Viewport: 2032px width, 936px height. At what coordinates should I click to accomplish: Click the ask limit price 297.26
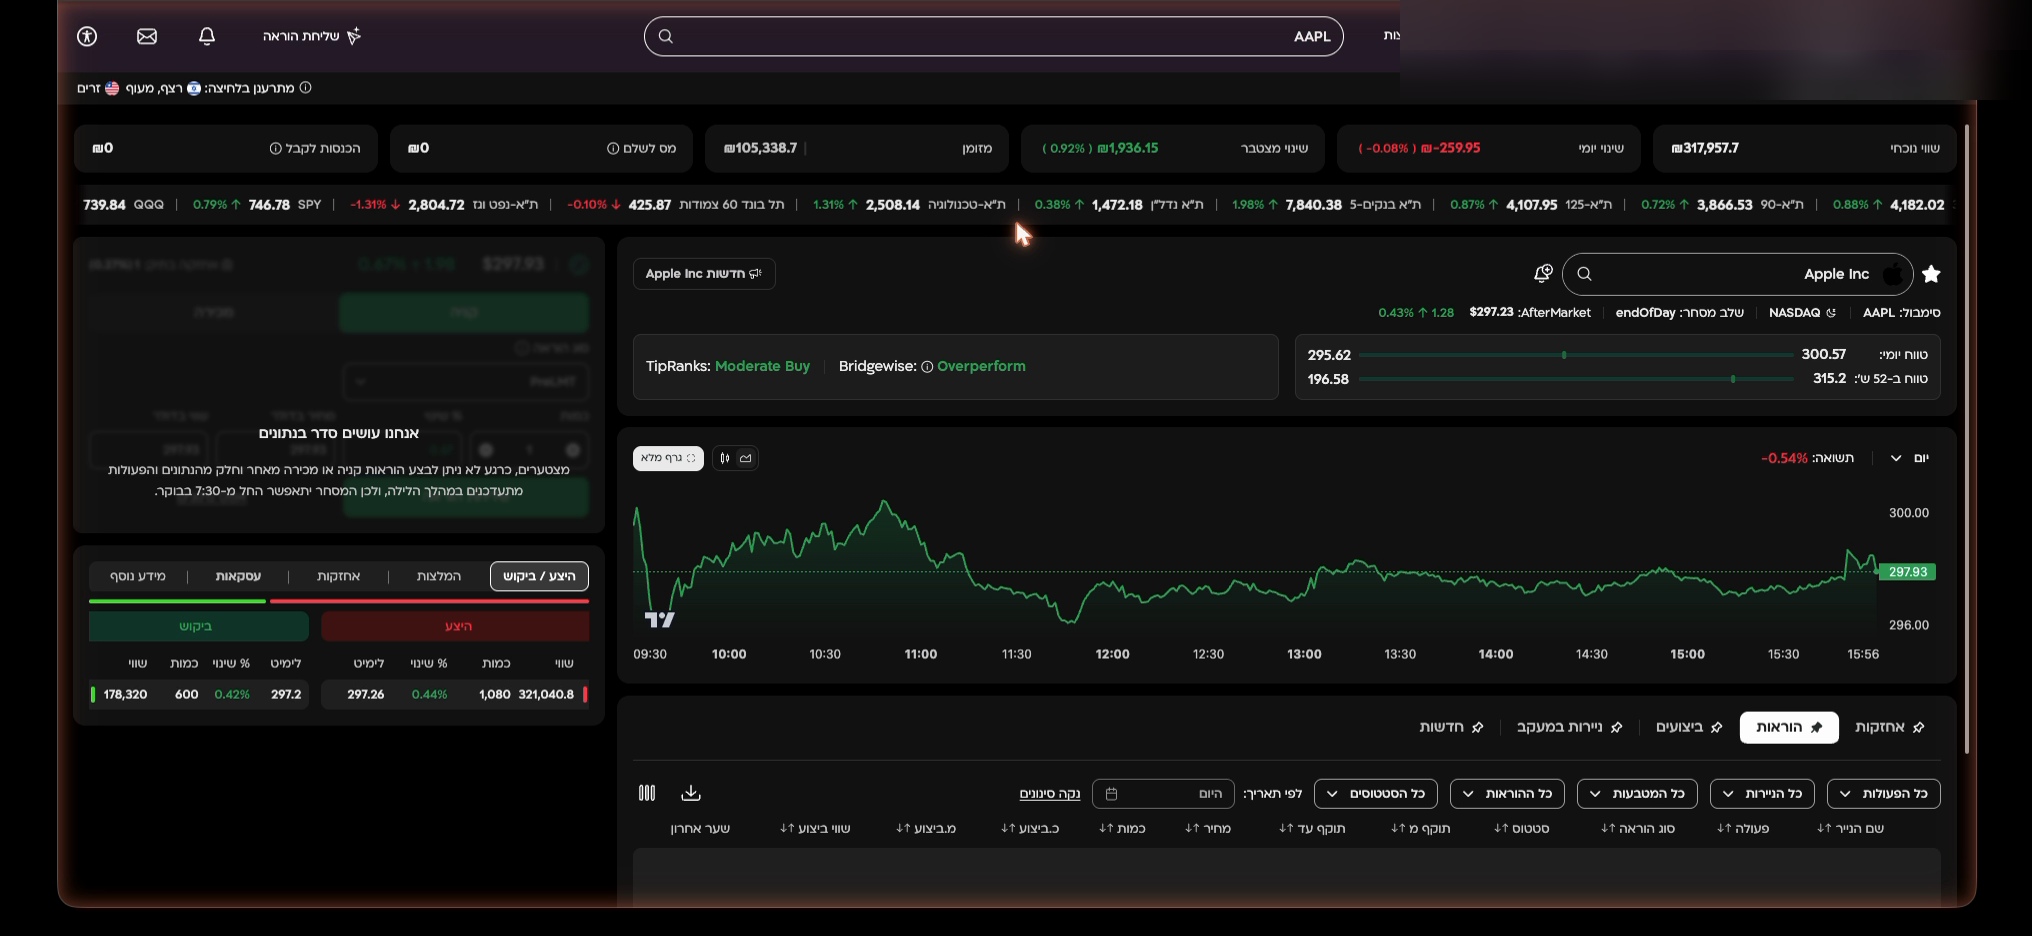(365, 694)
